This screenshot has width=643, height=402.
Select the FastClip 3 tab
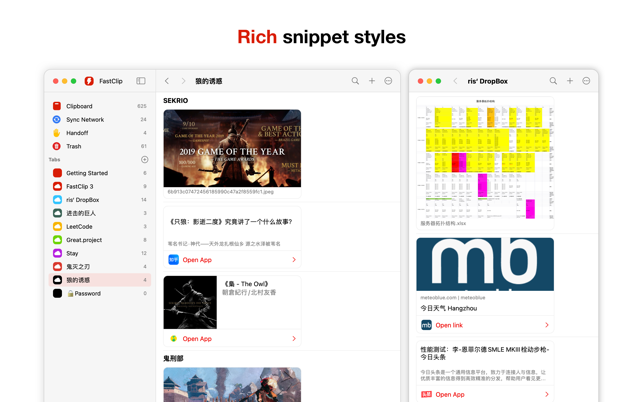[x=100, y=186]
